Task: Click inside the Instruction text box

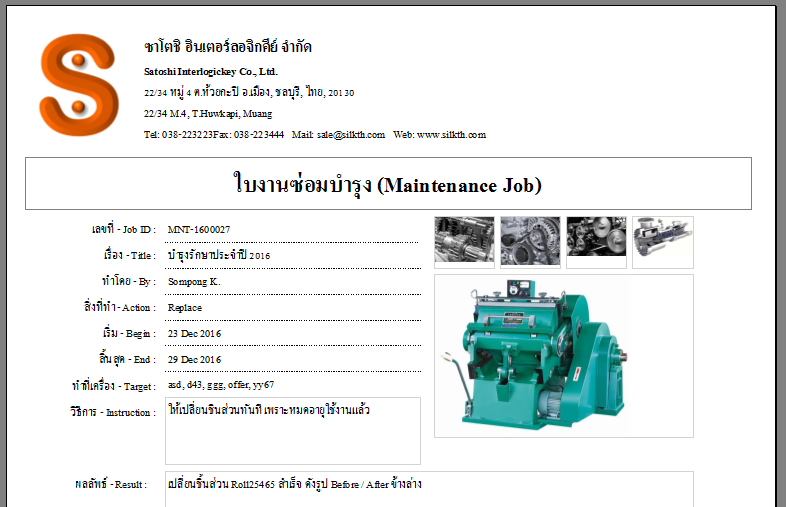Action: 293,431
